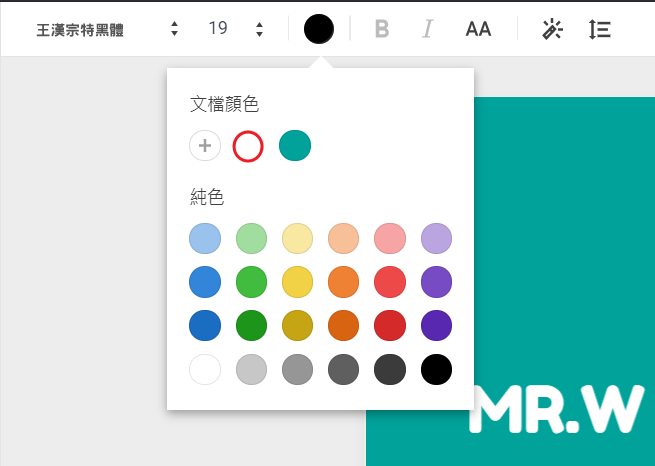Choose the medium purple swatch
Image resolution: width=655 pixels, height=466 pixels.
click(x=436, y=282)
